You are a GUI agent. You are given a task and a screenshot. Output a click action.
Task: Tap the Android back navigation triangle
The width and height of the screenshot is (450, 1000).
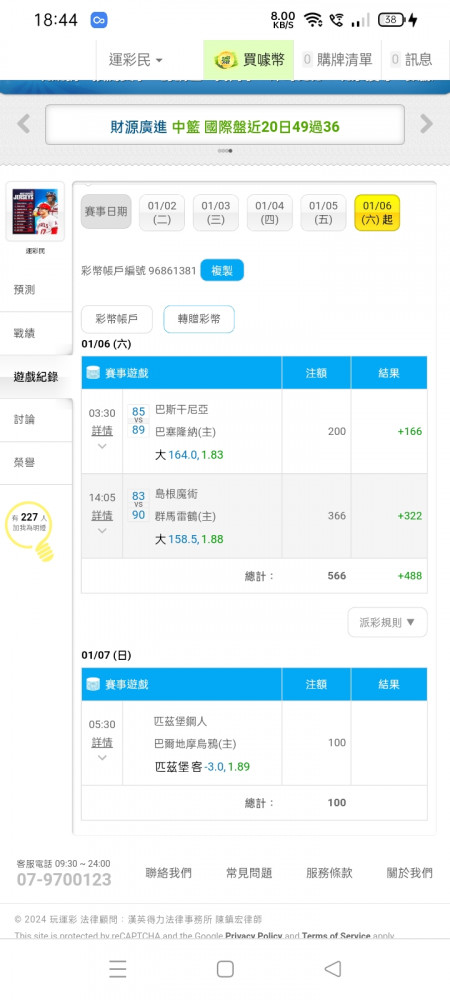(332, 969)
